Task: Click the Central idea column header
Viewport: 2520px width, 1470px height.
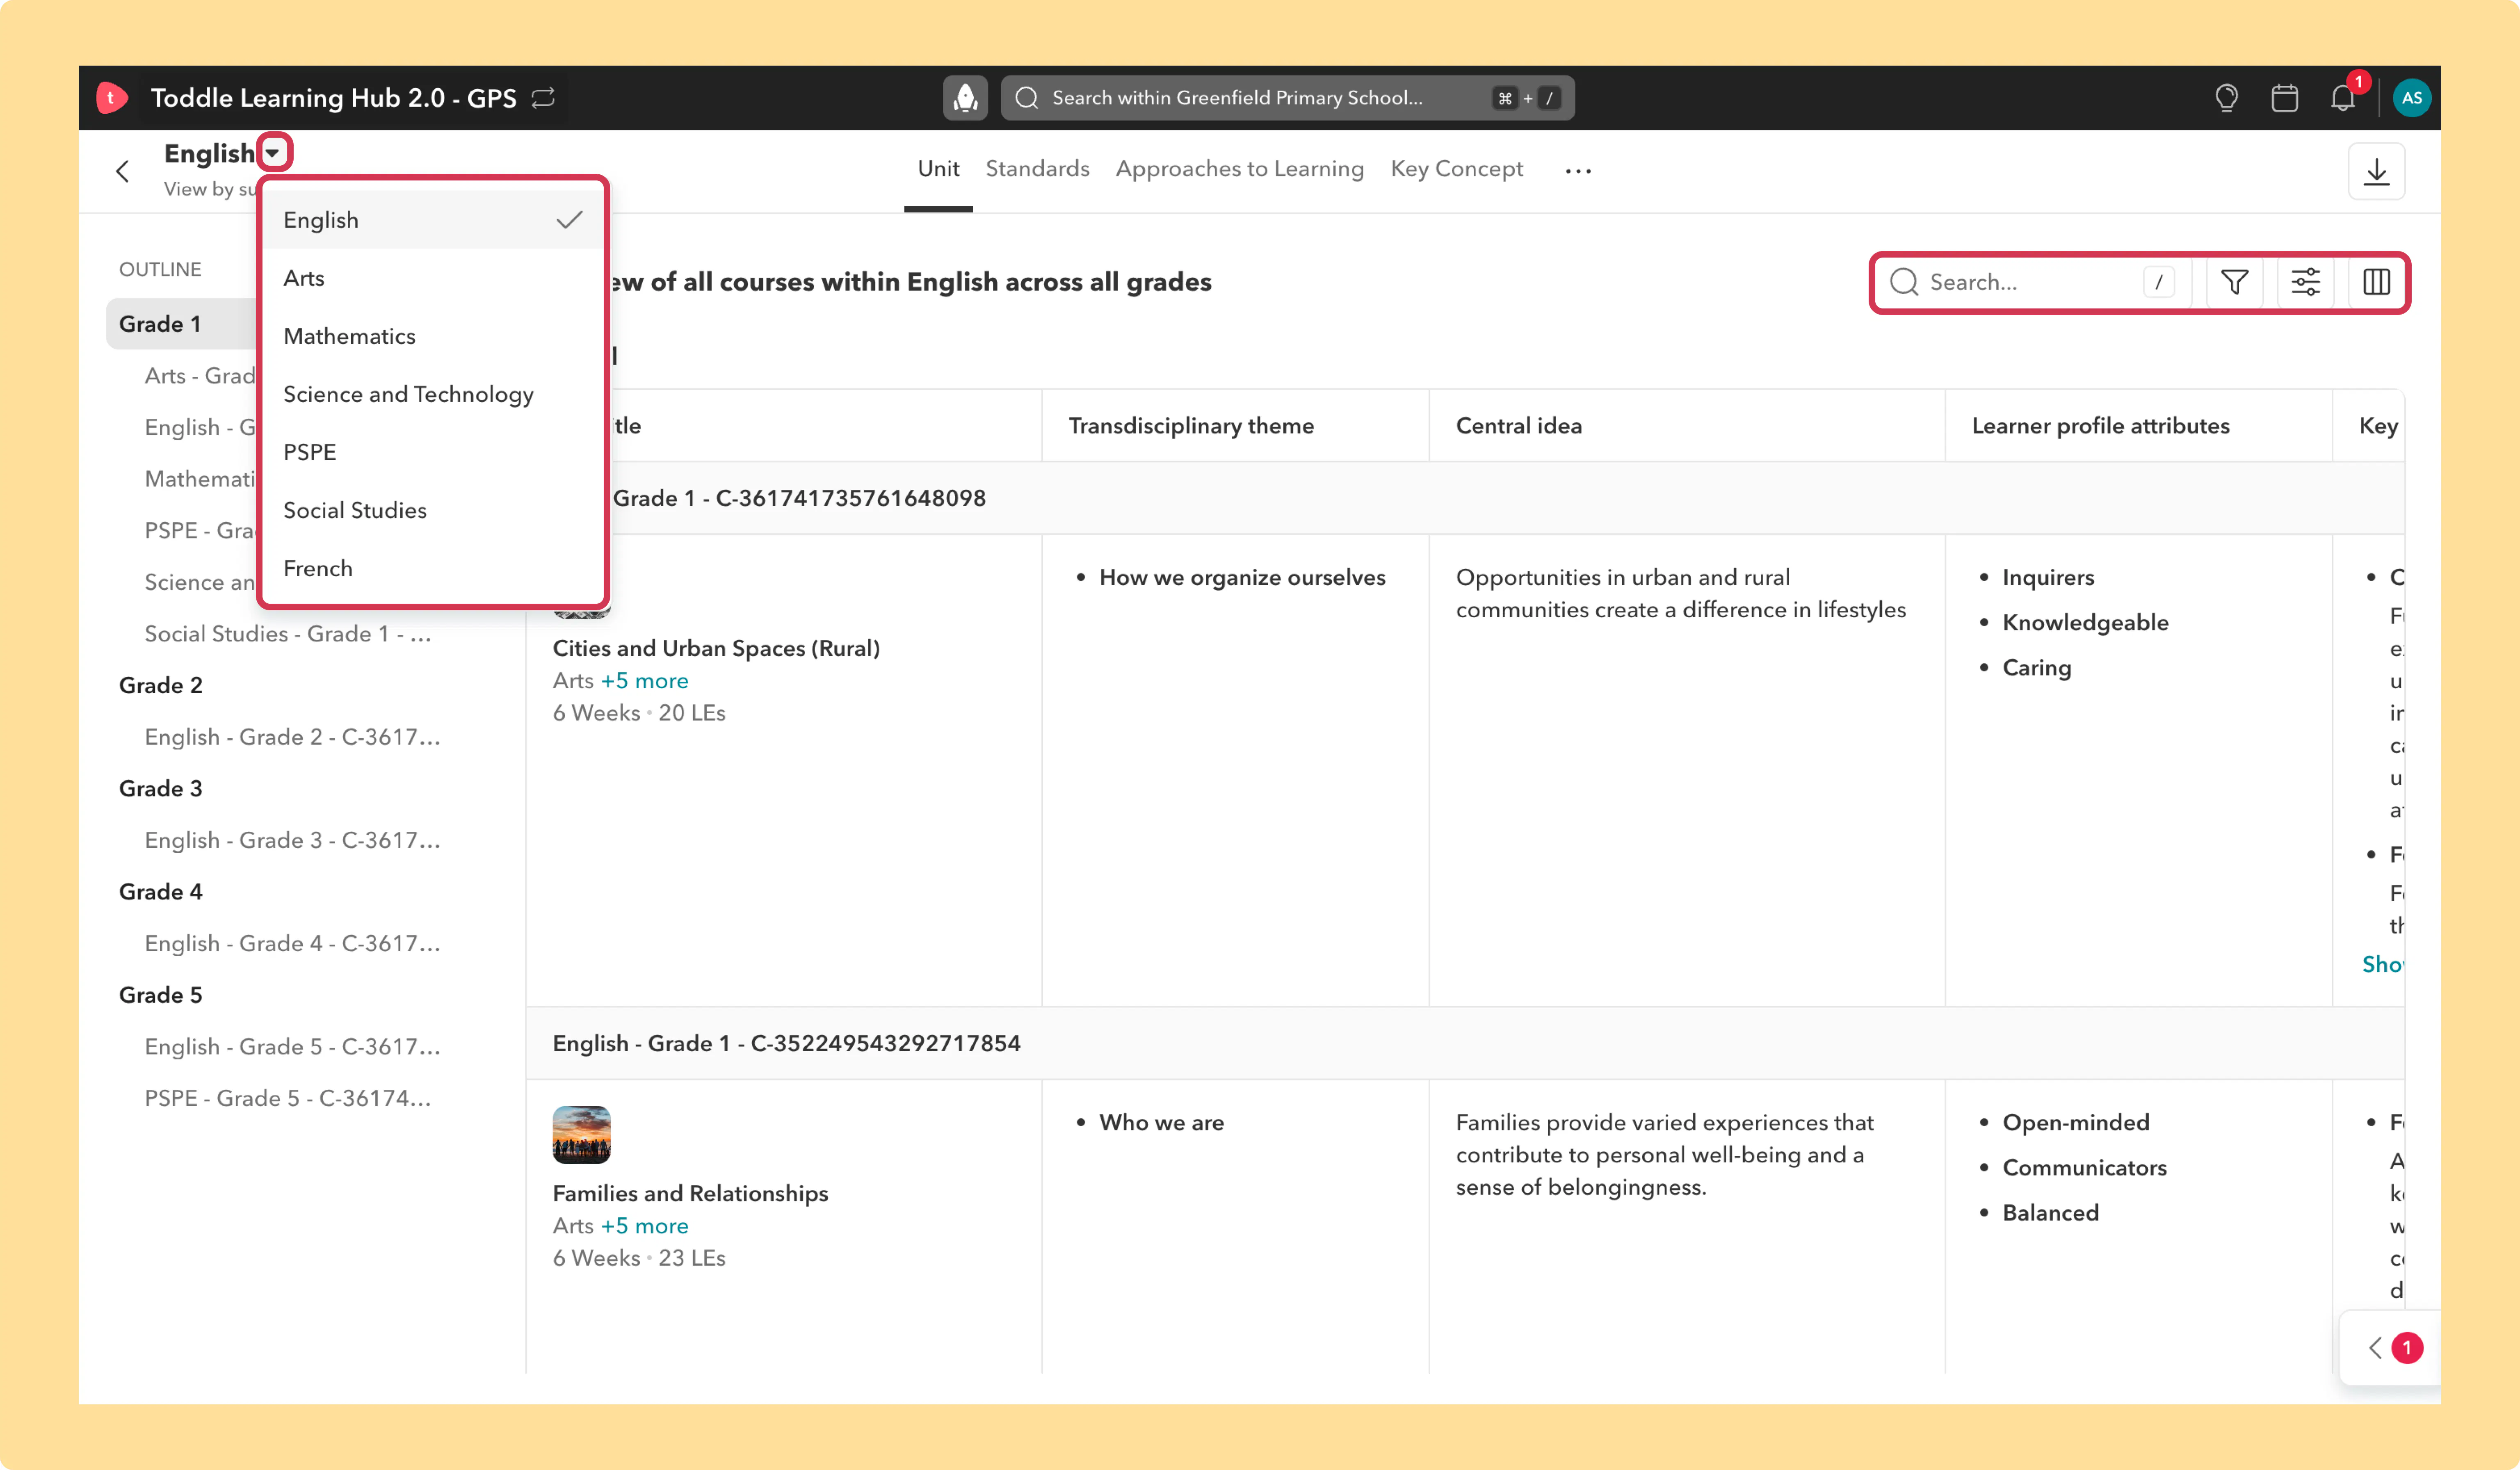Action: tap(1518, 426)
